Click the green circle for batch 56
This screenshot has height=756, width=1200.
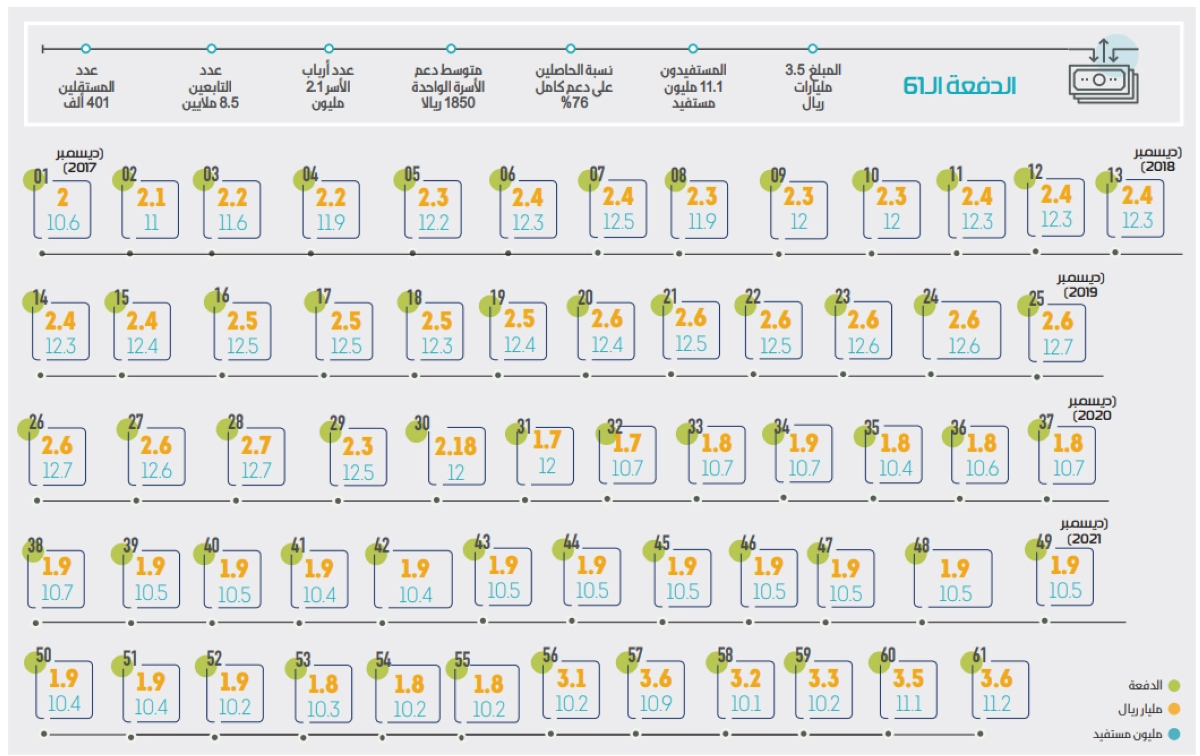549,660
